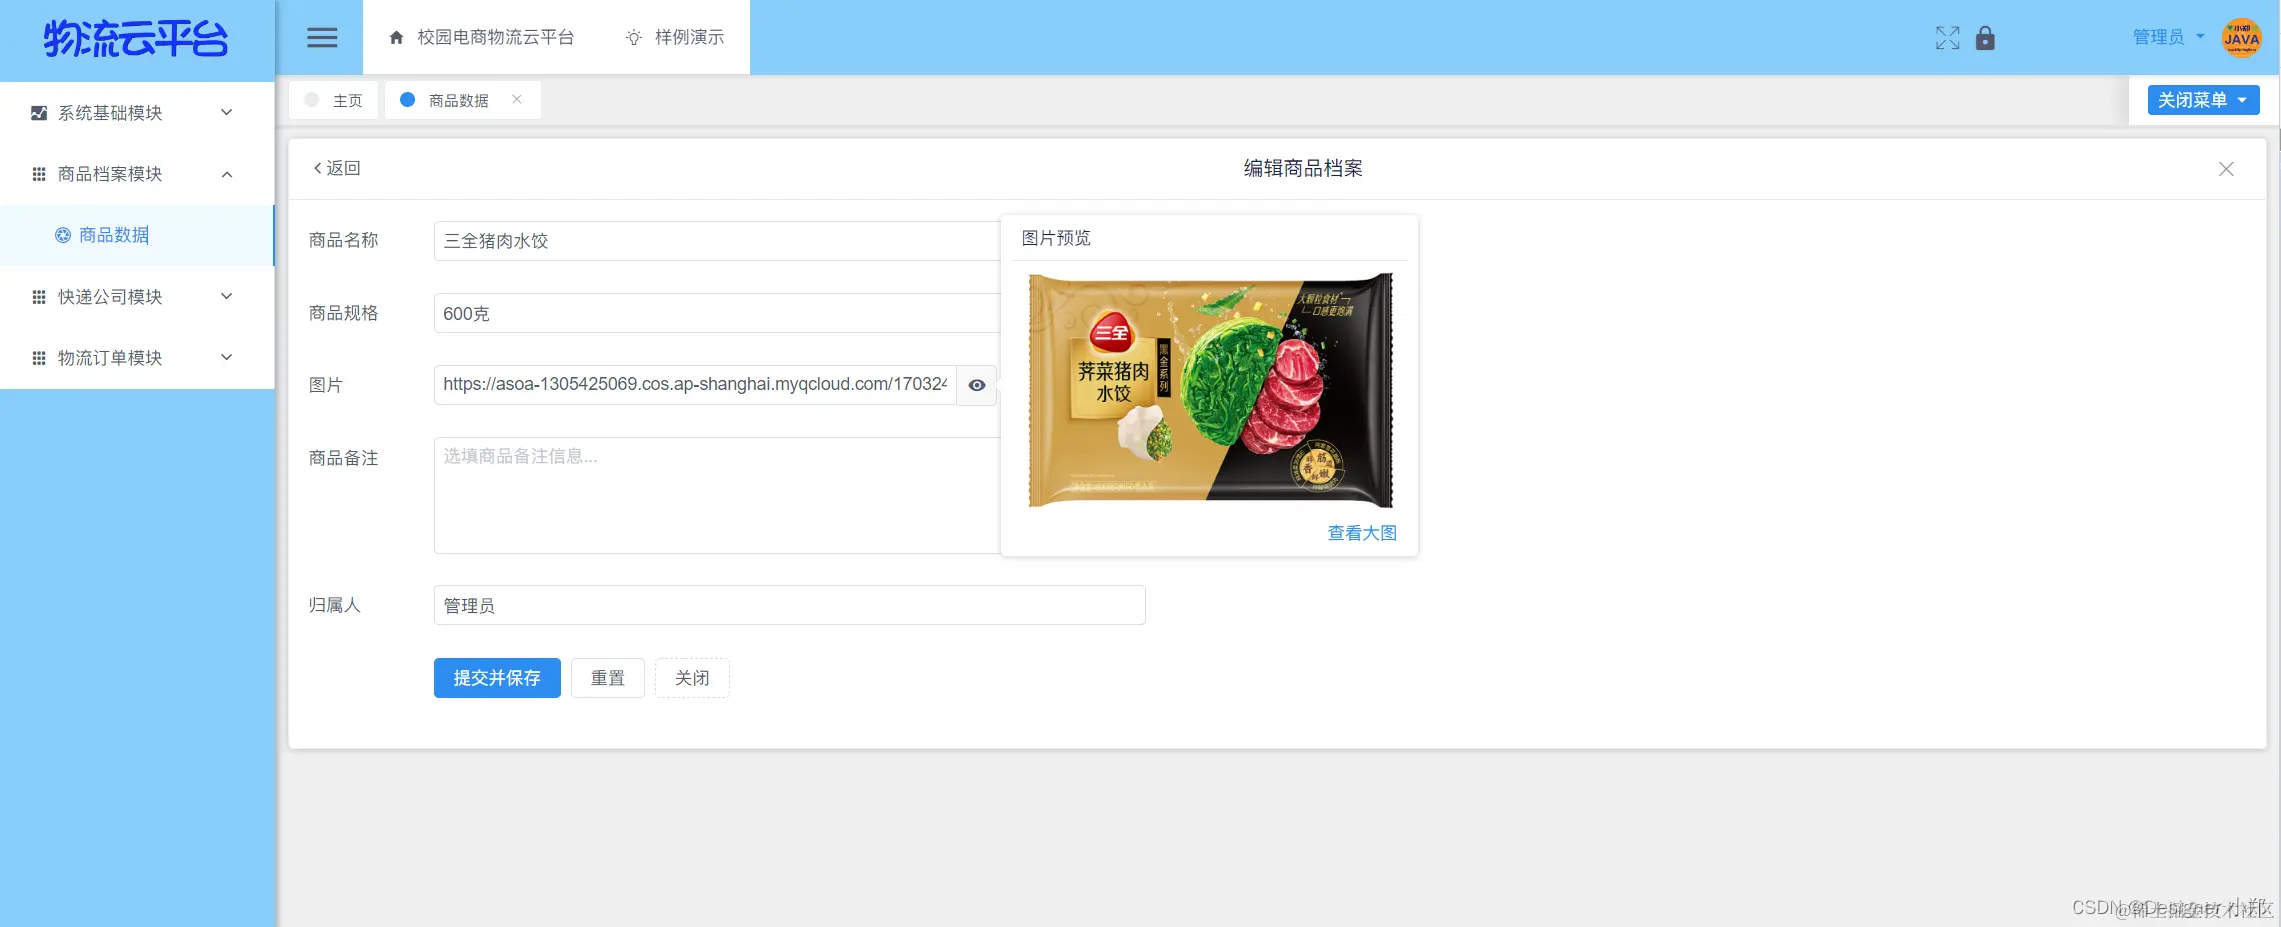
Task: Click the 商品备注 input field
Action: pyautogui.click(x=716, y=495)
